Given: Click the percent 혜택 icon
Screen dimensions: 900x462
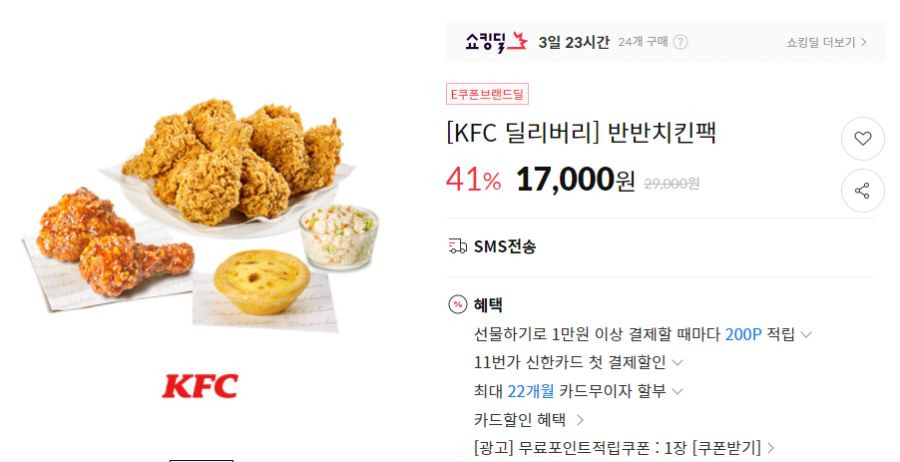Looking at the screenshot, I should pos(457,305).
